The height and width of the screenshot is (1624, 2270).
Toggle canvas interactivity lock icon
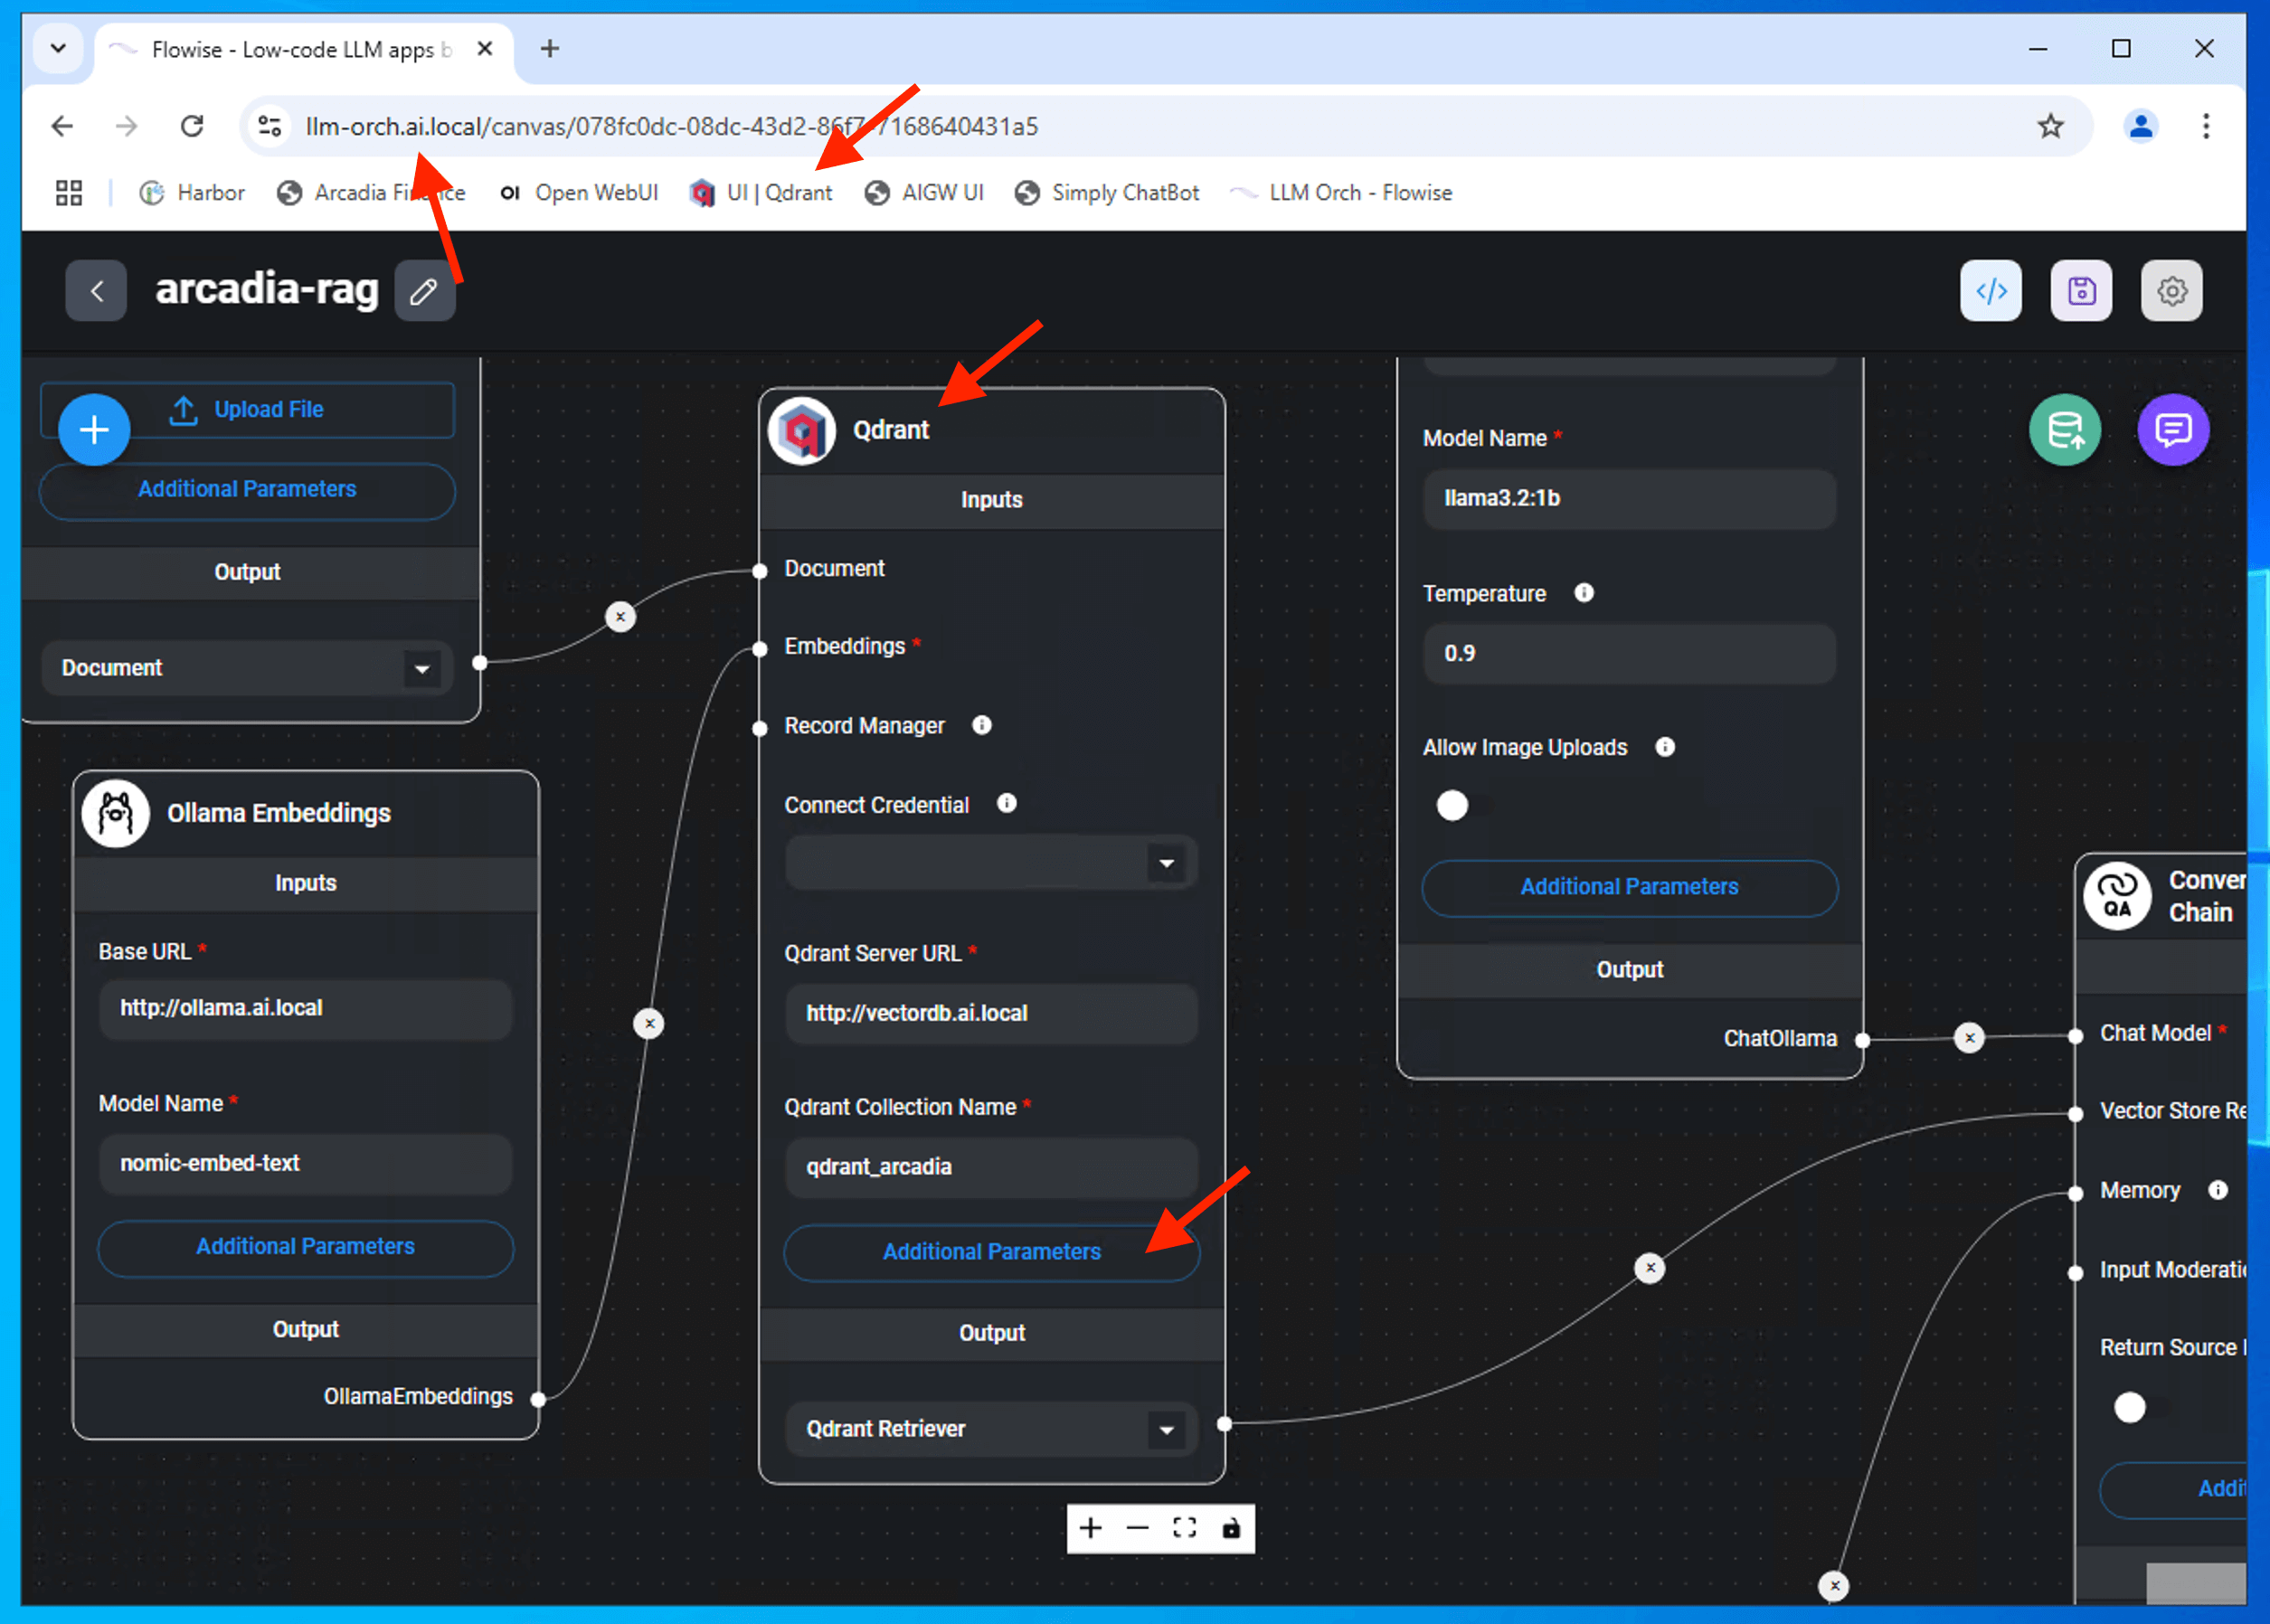click(x=1231, y=1528)
